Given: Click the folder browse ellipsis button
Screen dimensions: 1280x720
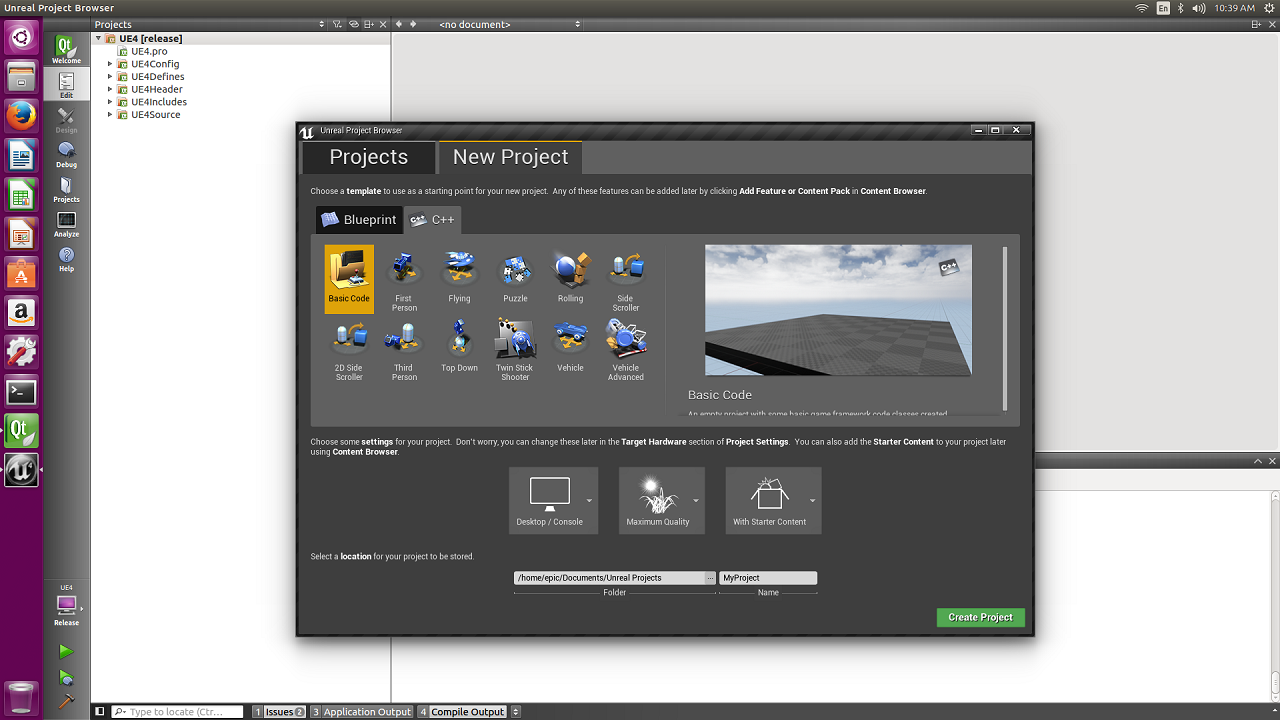Looking at the screenshot, I should coord(711,578).
